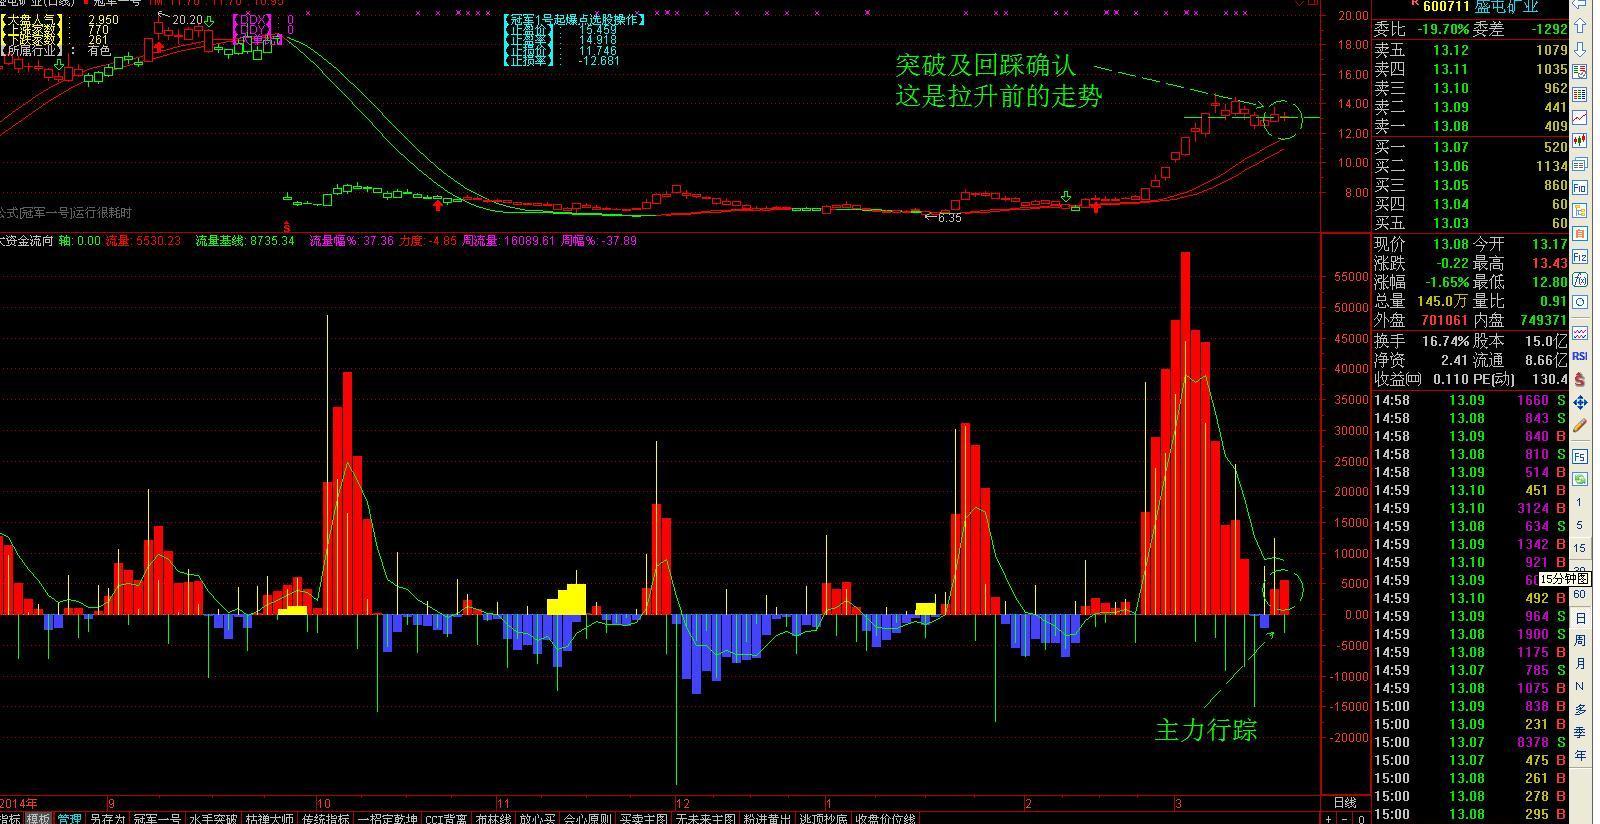Select the 水手突破 indicator tab
The width and height of the screenshot is (1600, 824).
click(x=213, y=817)
